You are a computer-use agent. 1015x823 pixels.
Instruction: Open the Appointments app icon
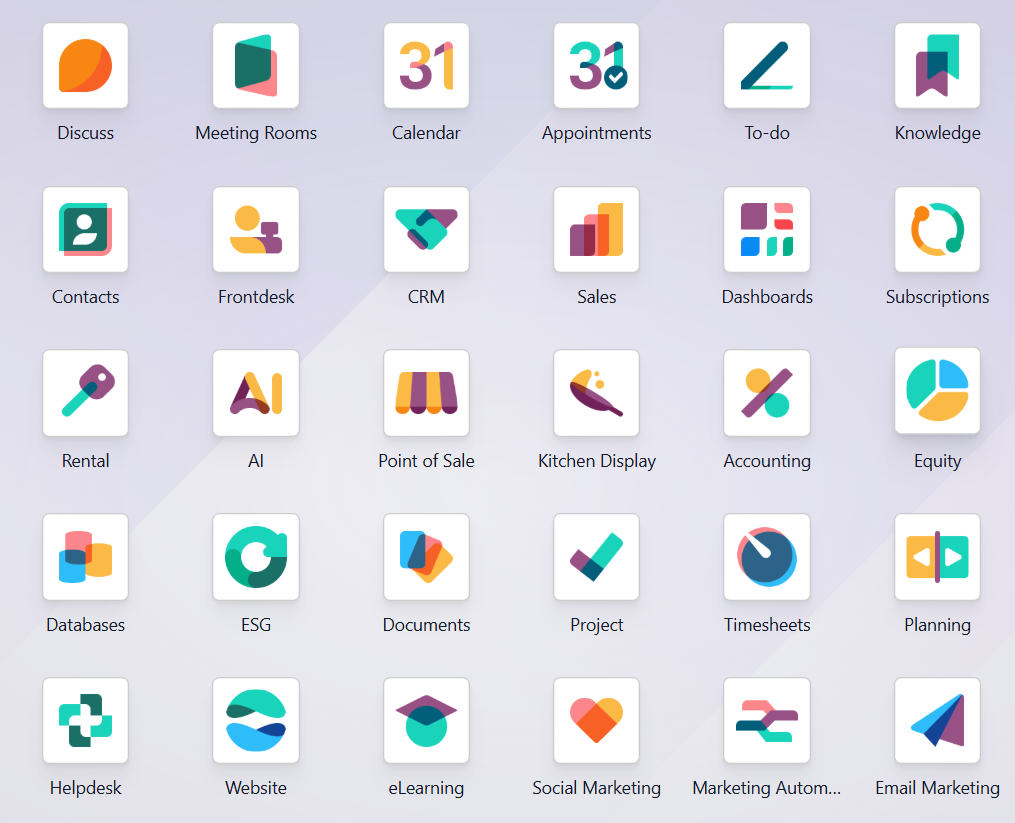[x=596, y=65]
